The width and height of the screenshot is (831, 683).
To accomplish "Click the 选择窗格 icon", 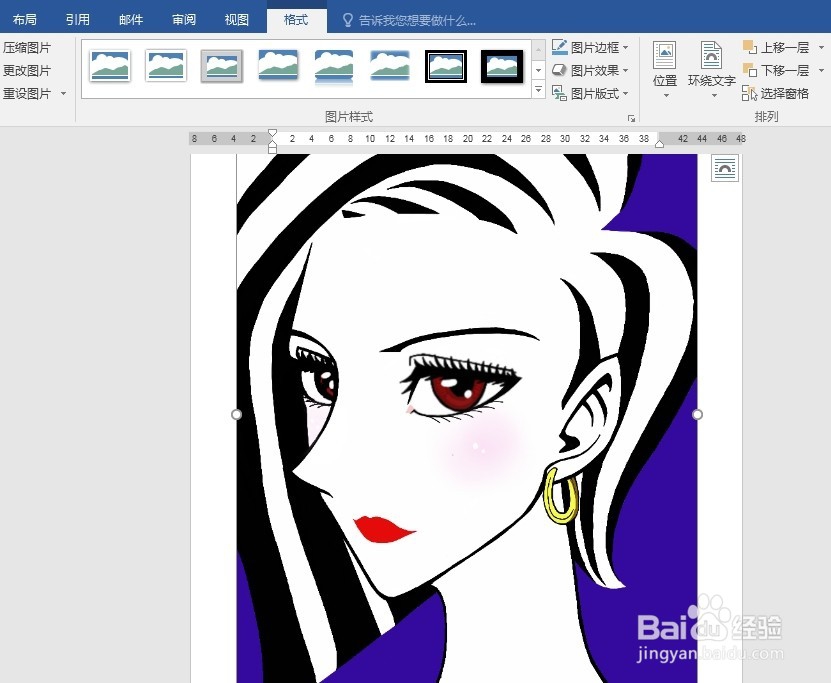I will coord(750,93).
